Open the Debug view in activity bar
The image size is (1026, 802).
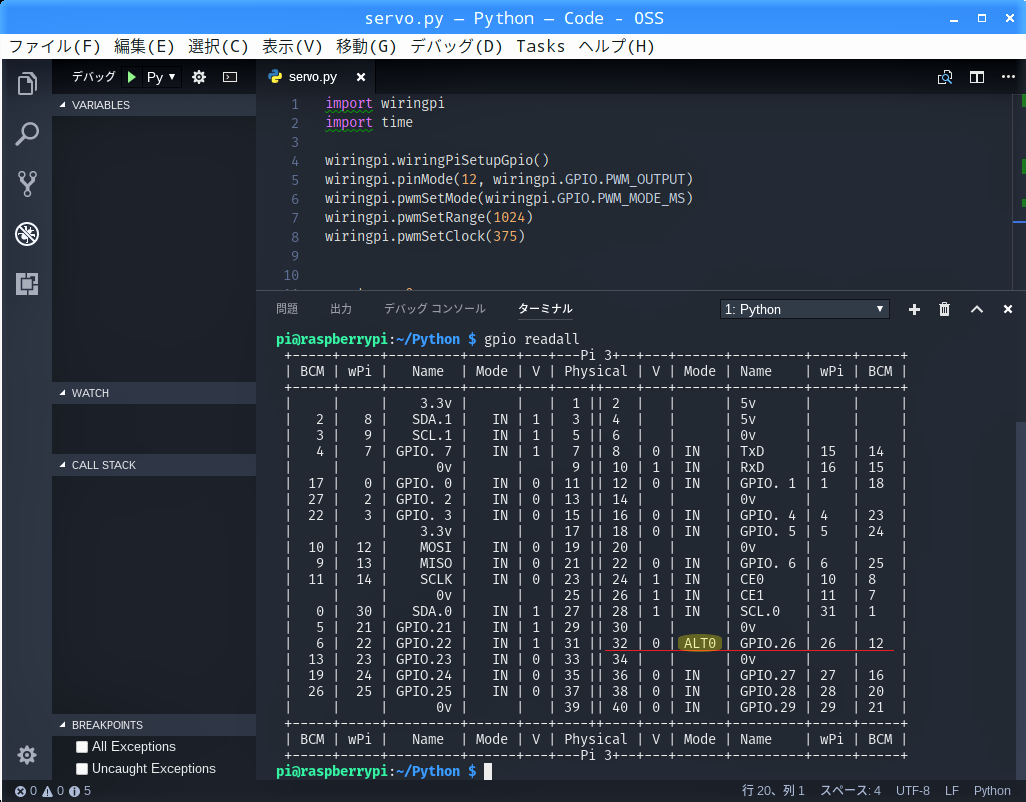27,234
